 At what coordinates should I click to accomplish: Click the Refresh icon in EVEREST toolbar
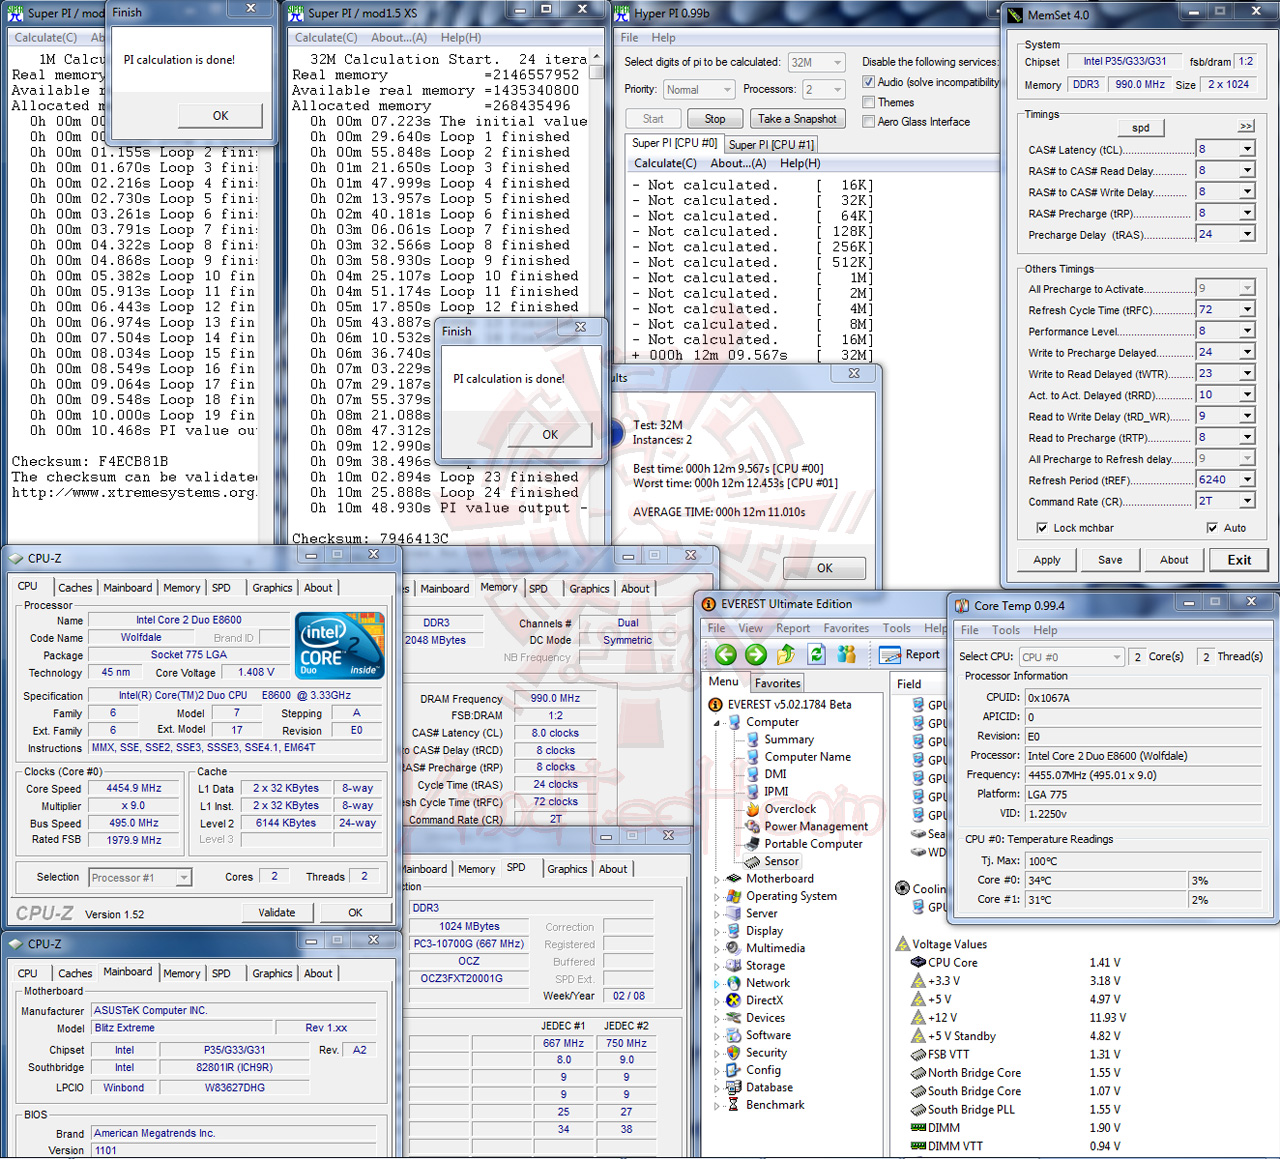[817, 655]
